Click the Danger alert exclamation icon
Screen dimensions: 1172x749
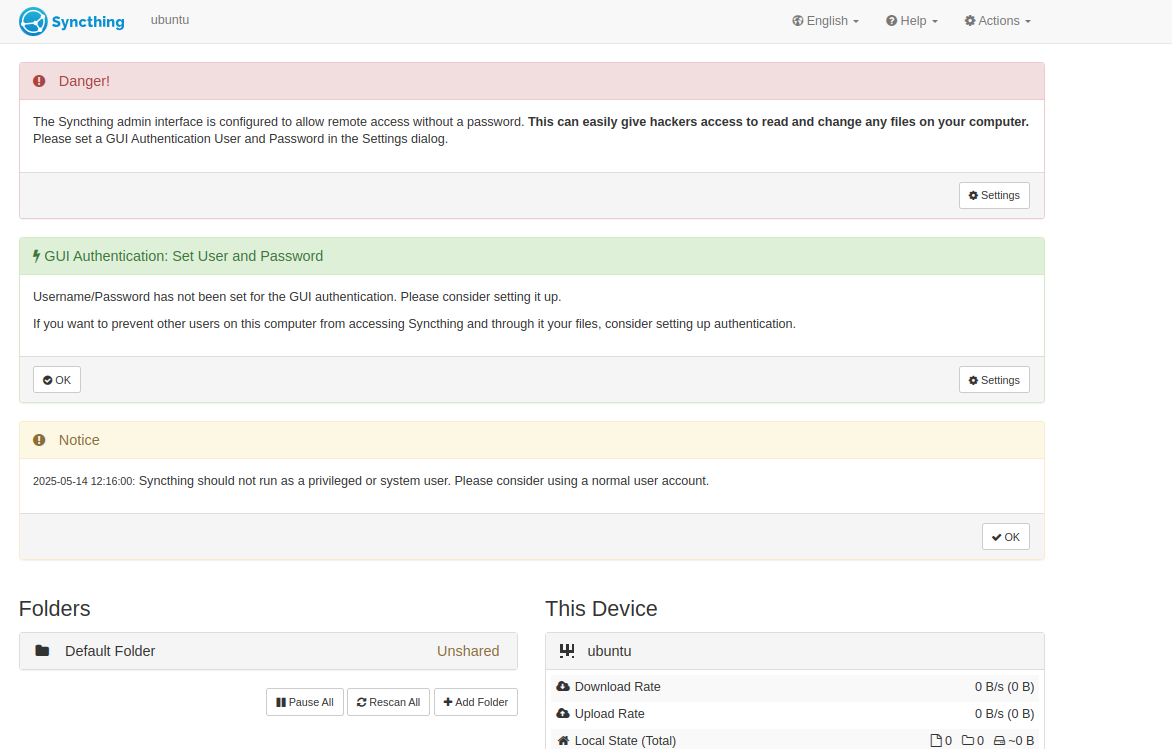pos(39,81)
